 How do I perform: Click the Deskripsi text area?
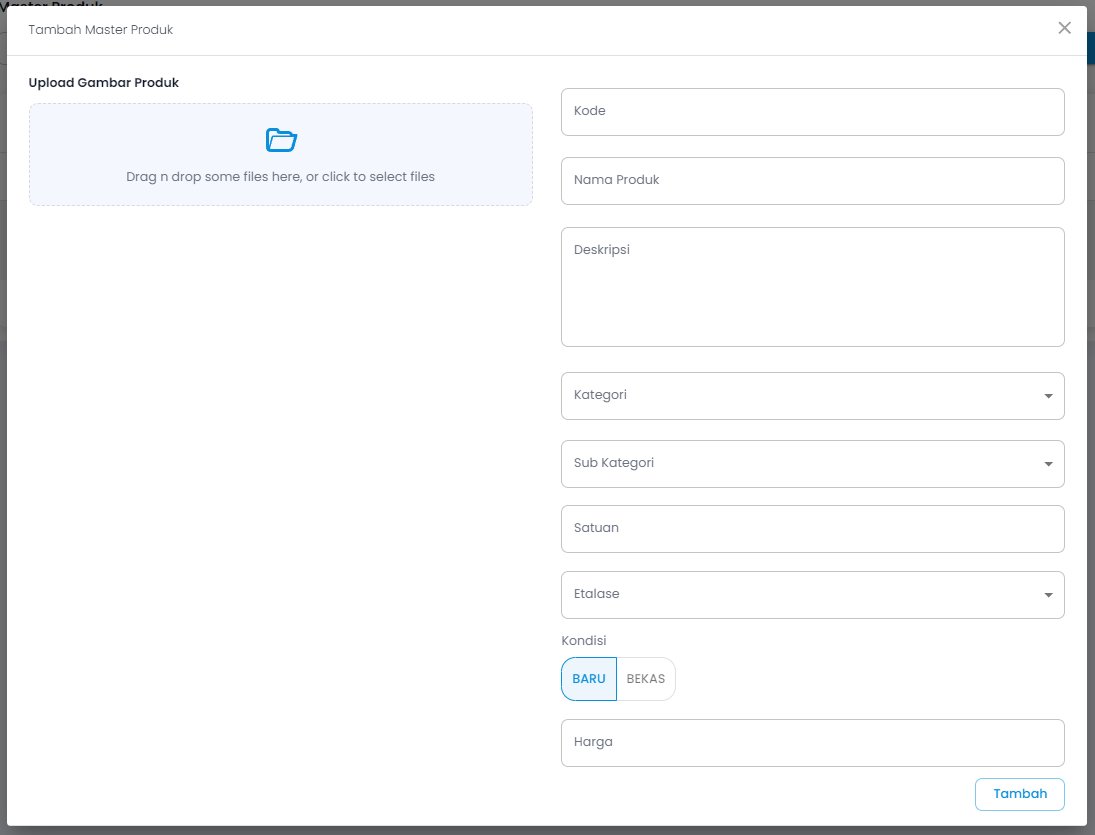[x=813, y=286]
